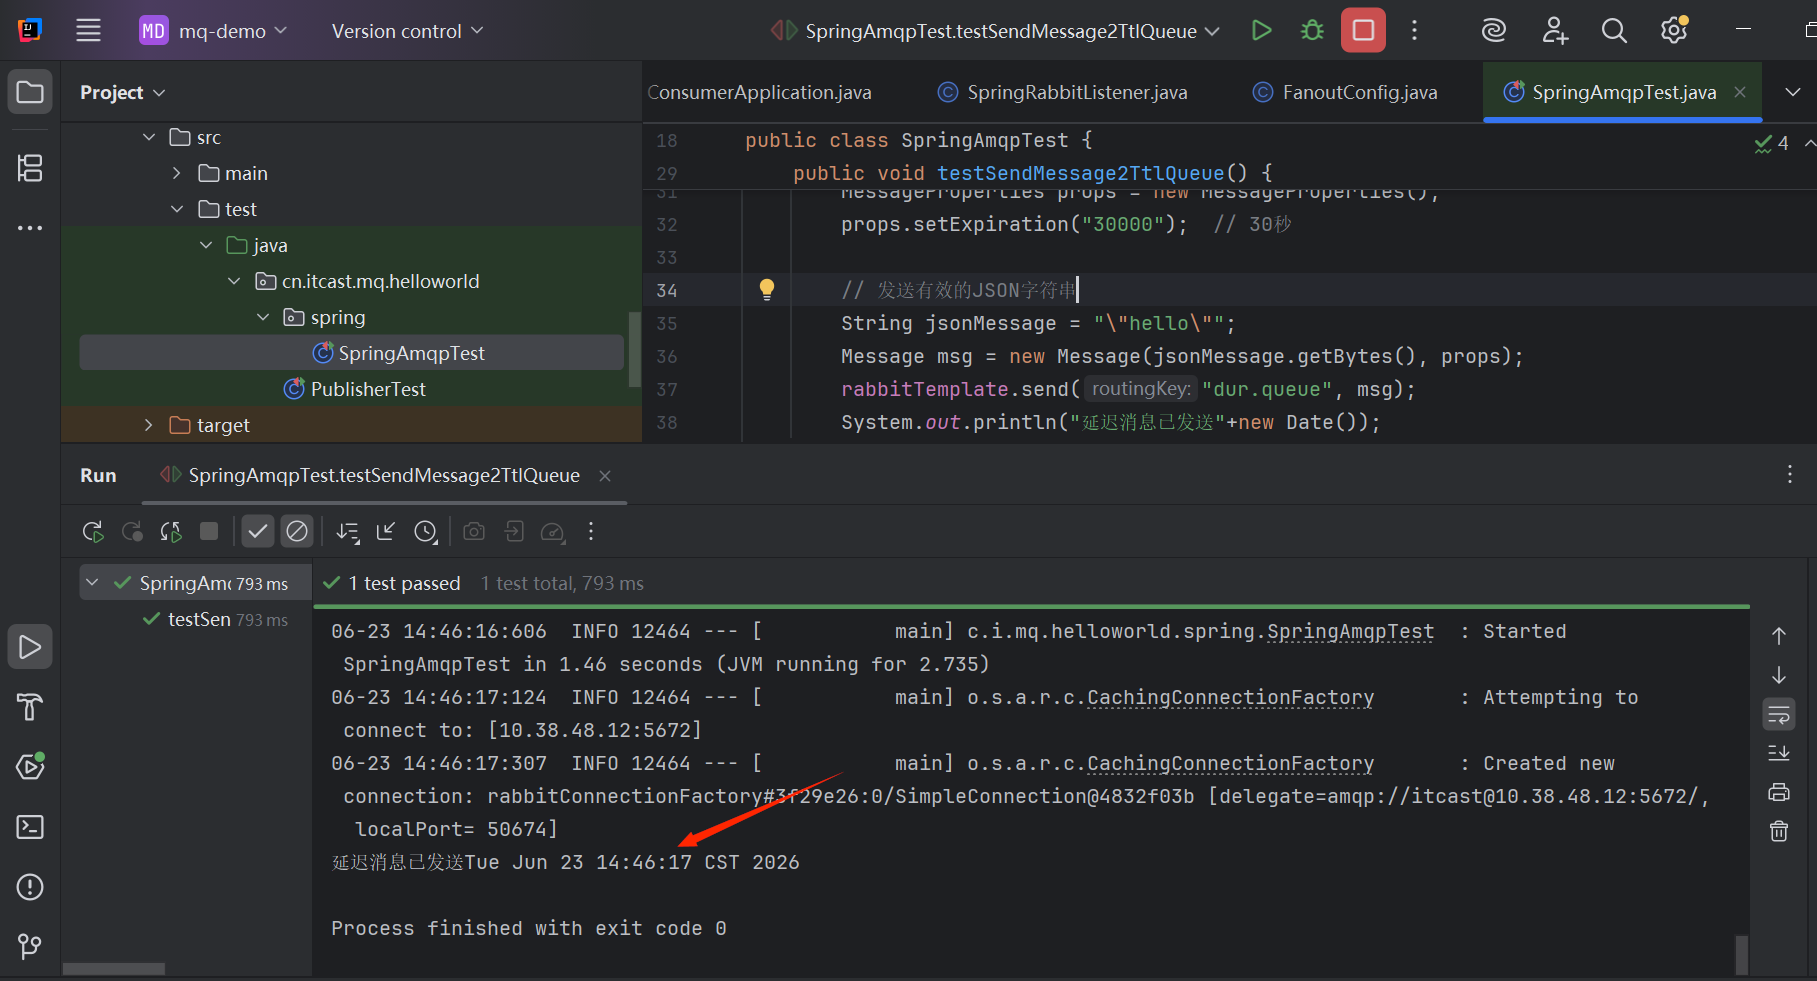
Task: Open the Terminal tool window
Action: (x=30, y=827)
